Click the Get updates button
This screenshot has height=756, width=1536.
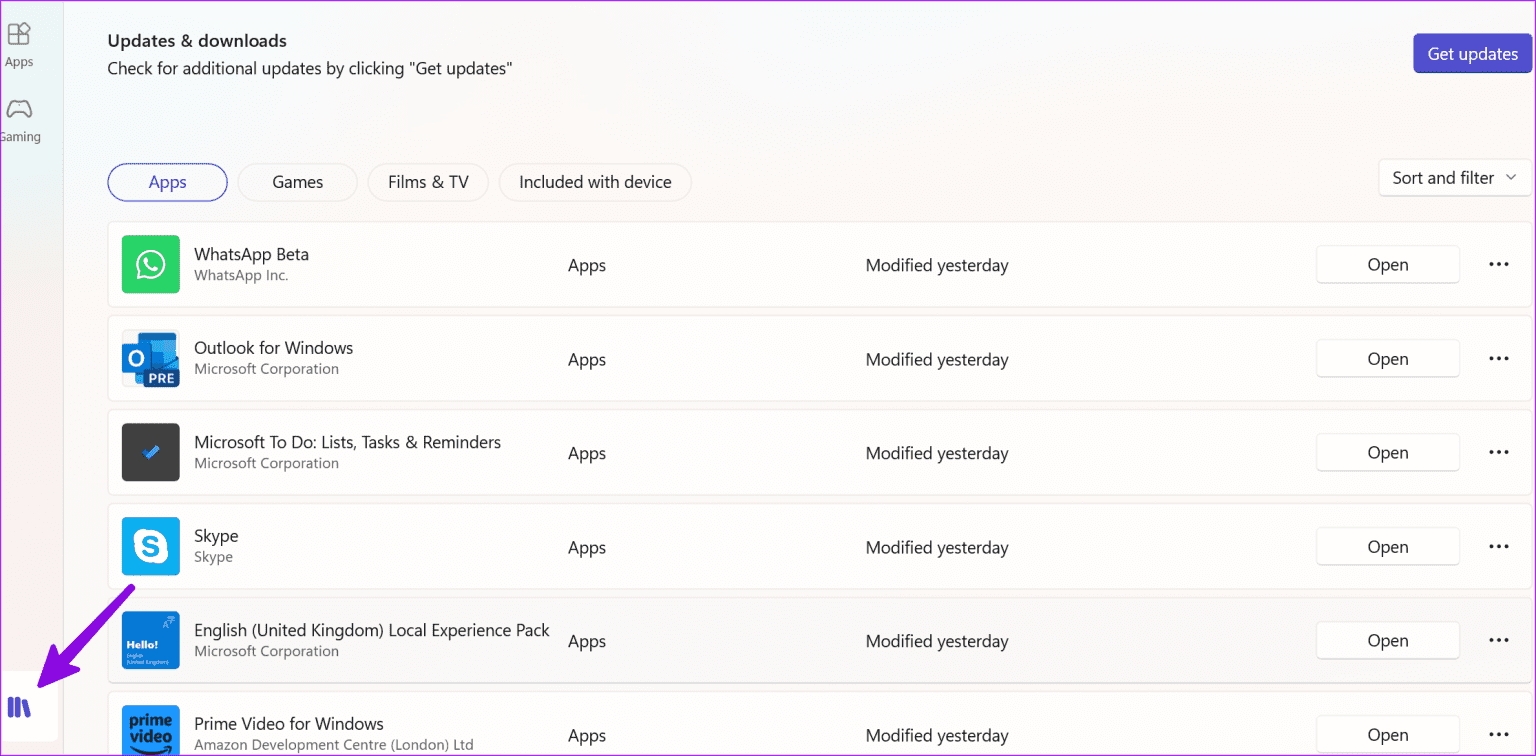pos(1472,54)
